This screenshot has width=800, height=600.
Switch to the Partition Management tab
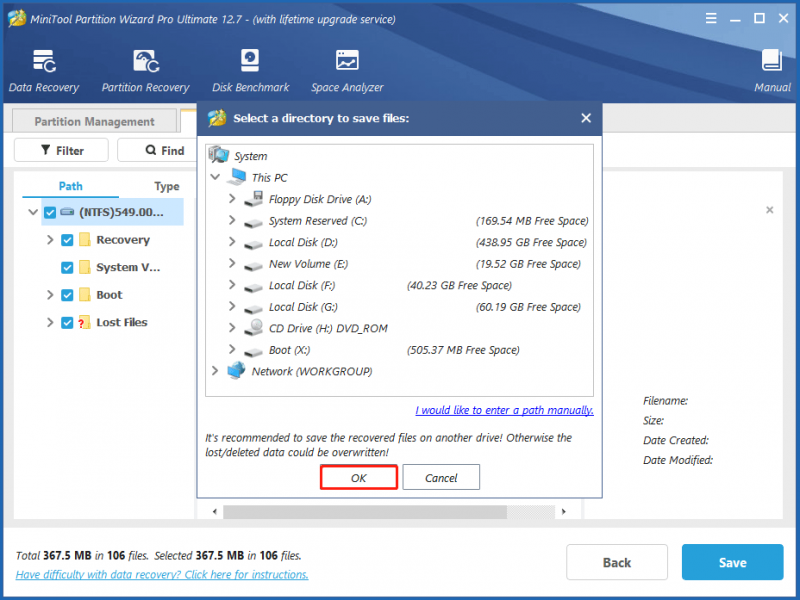click(94, 121)
